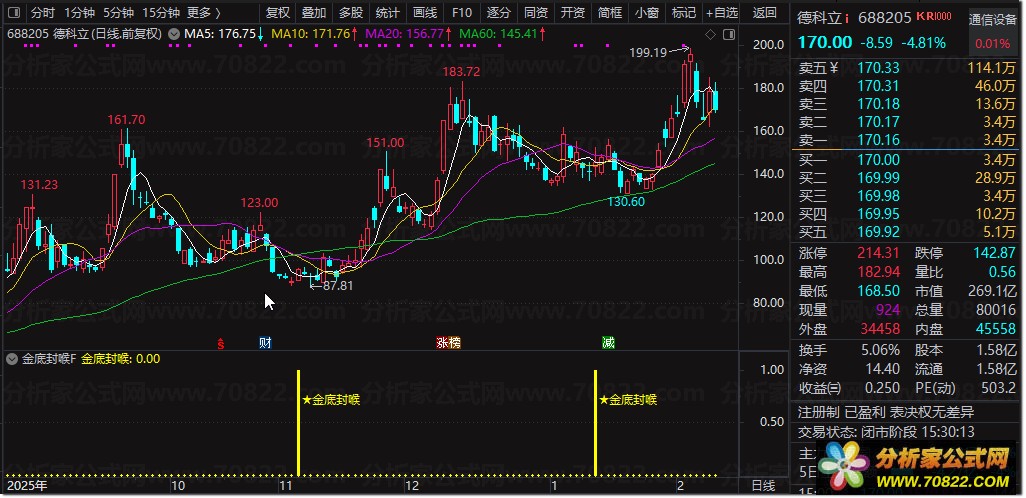Click the 涨榜 event marker
1026x498 pixels.
click(x=448, y=342)
